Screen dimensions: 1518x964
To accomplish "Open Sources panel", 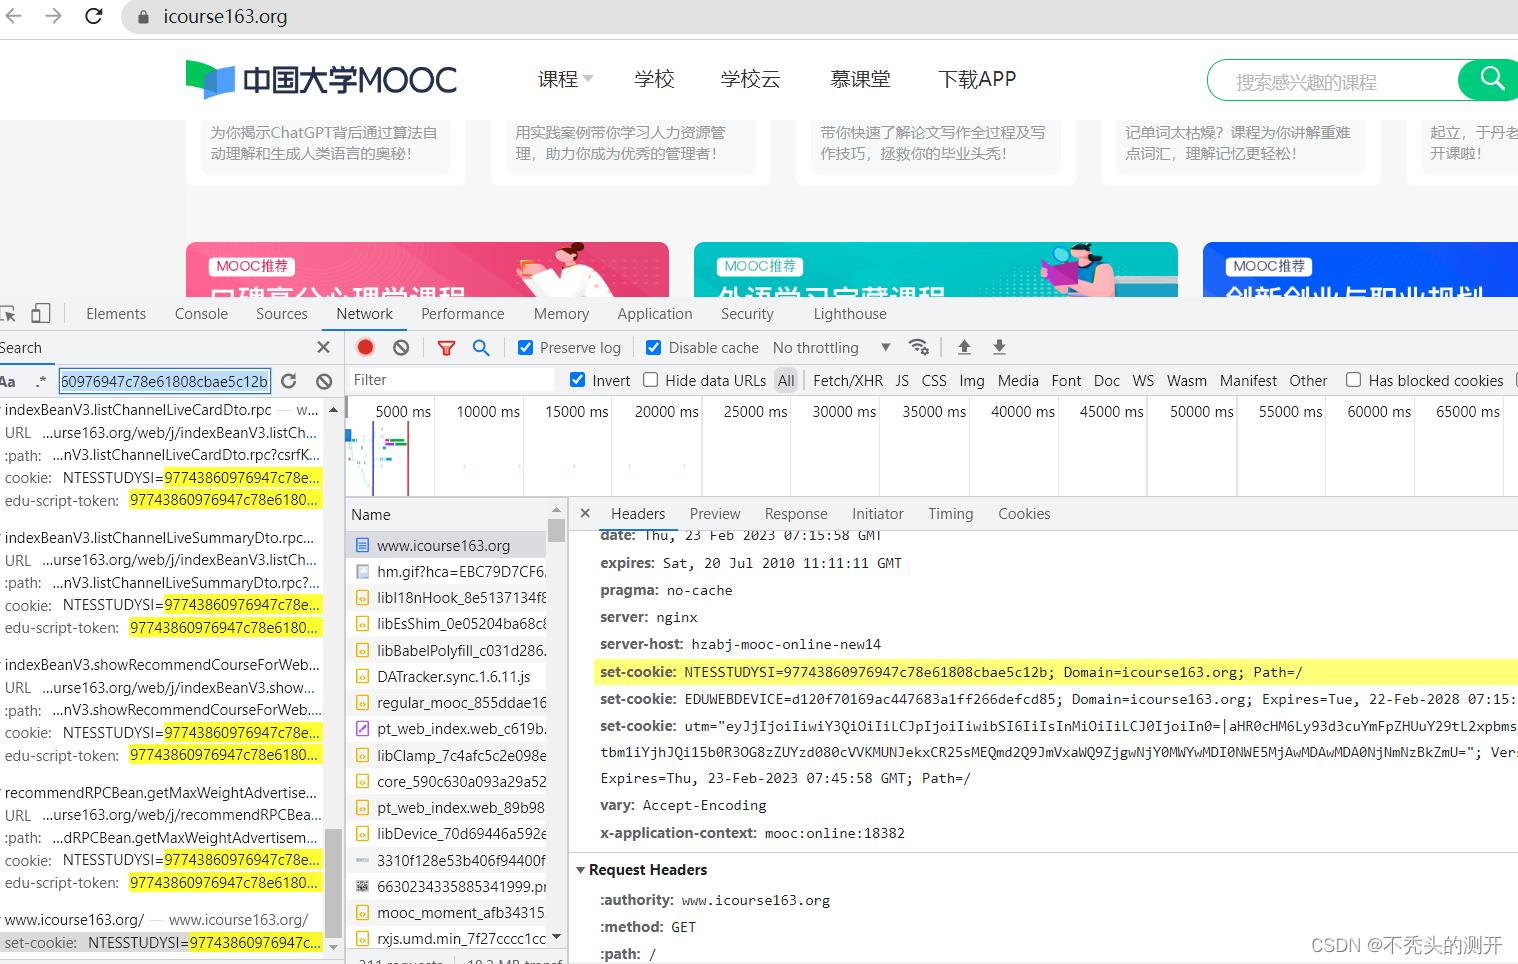I will pos(282,313).
